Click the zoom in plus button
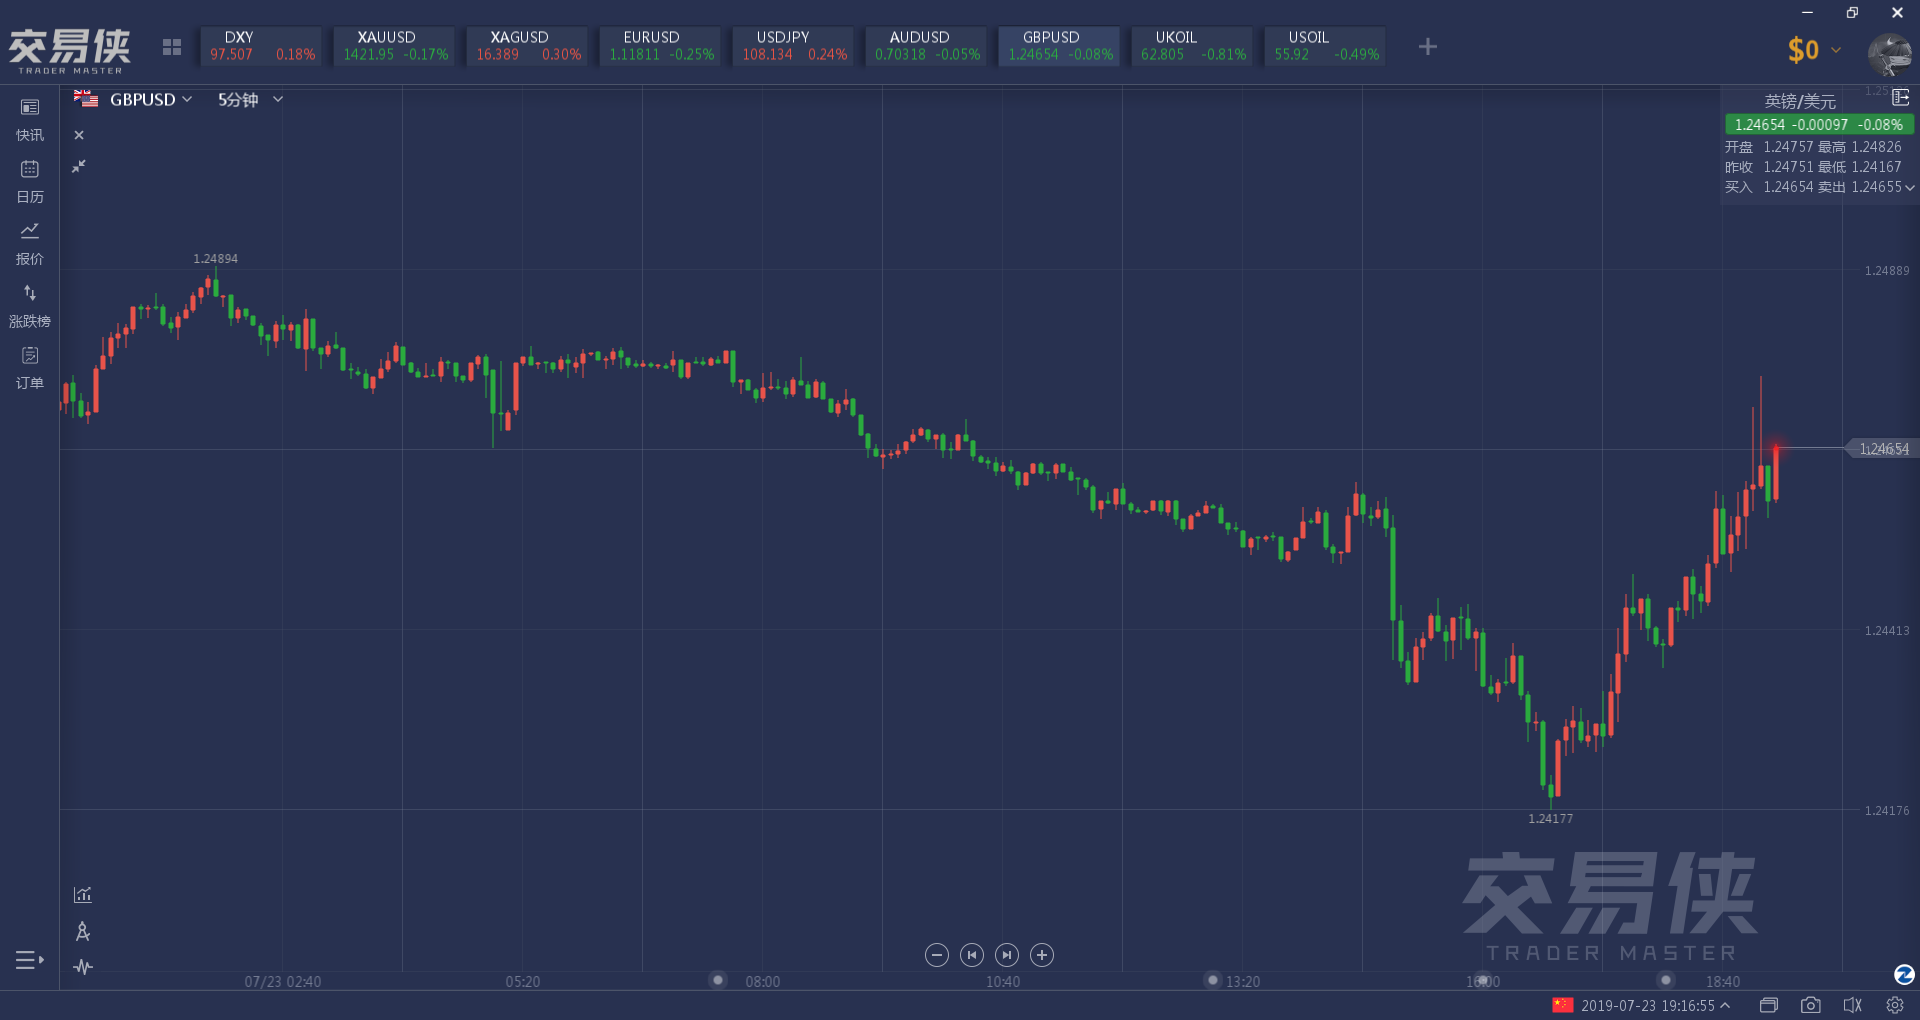The width and height of the screenshot is (1920, 1020). coord(1042,955)
